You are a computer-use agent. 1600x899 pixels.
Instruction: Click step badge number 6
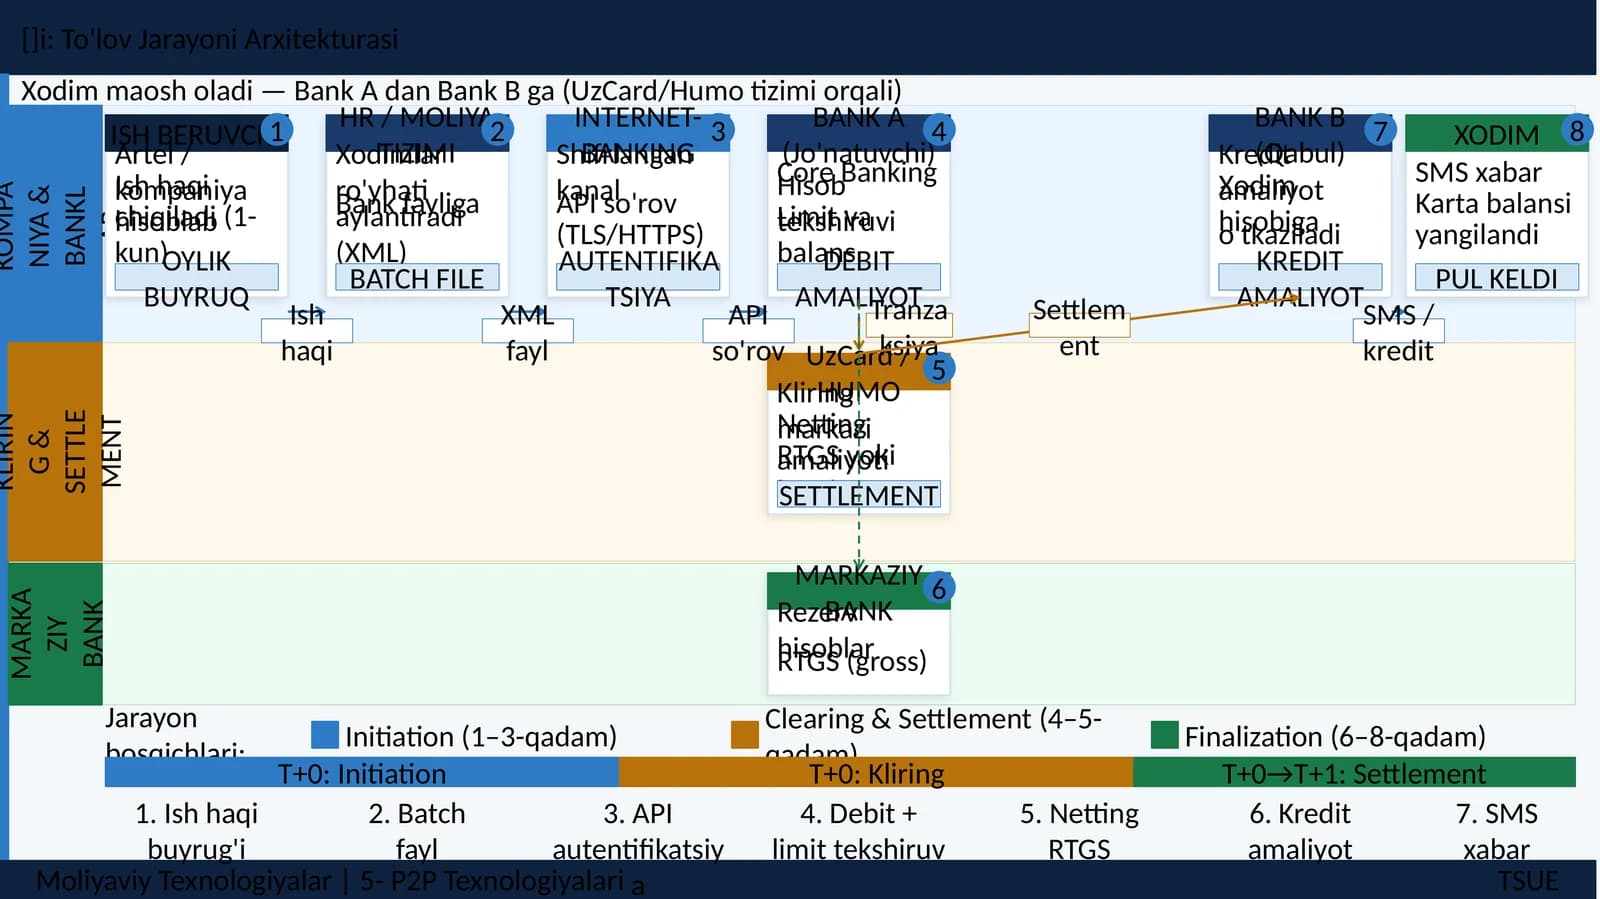[x=938, y=589]
